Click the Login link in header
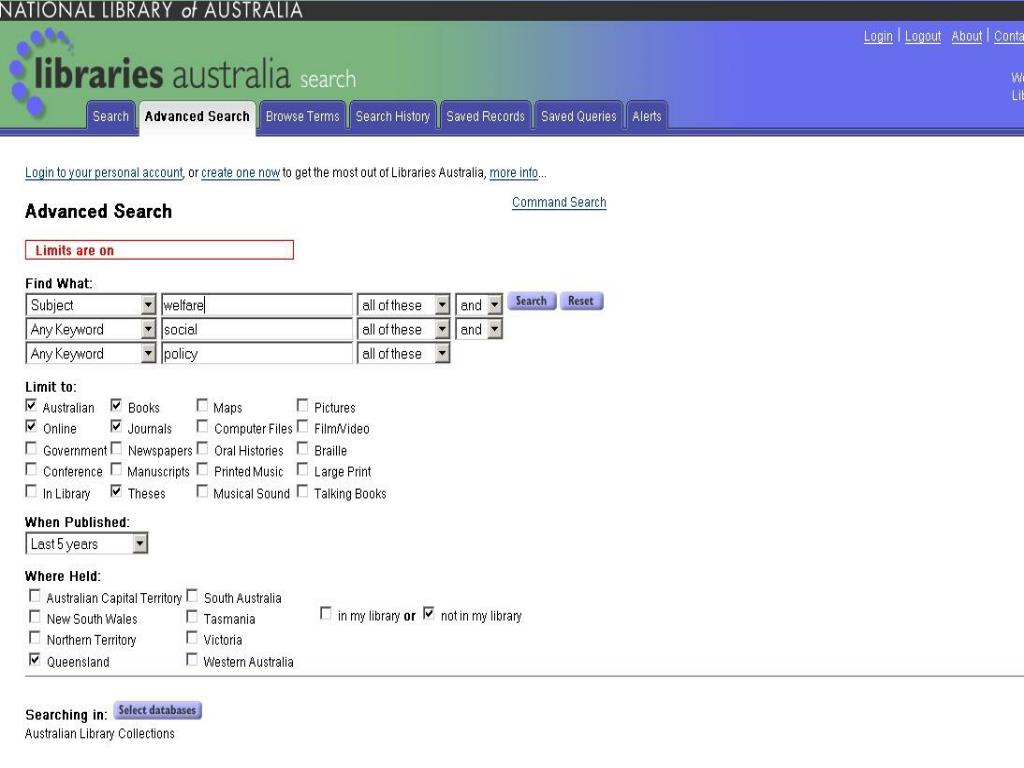The image size is (1024, 768). coord(878,37)
